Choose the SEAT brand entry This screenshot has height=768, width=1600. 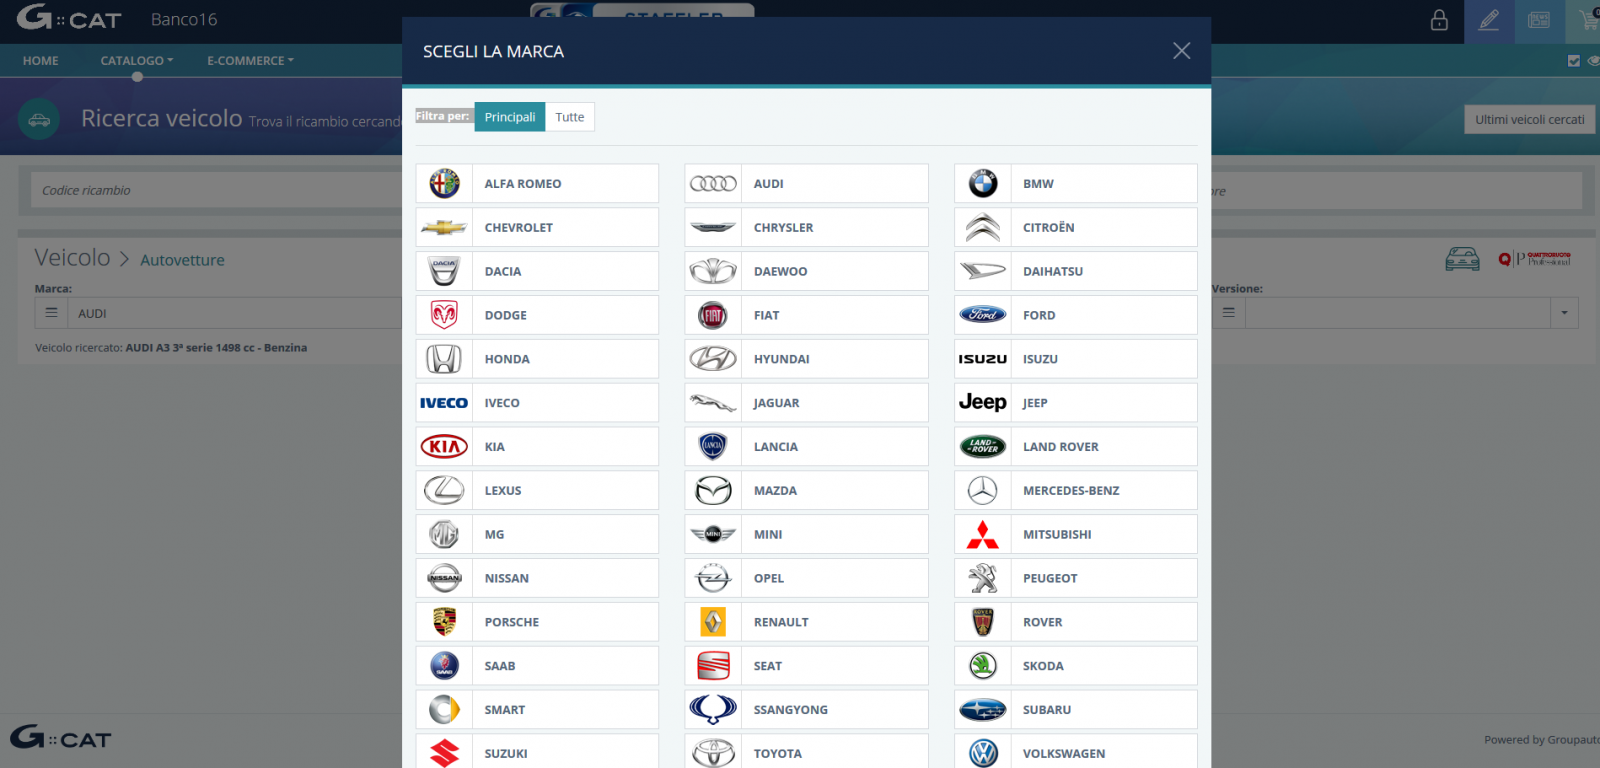(x=806, y=665)
